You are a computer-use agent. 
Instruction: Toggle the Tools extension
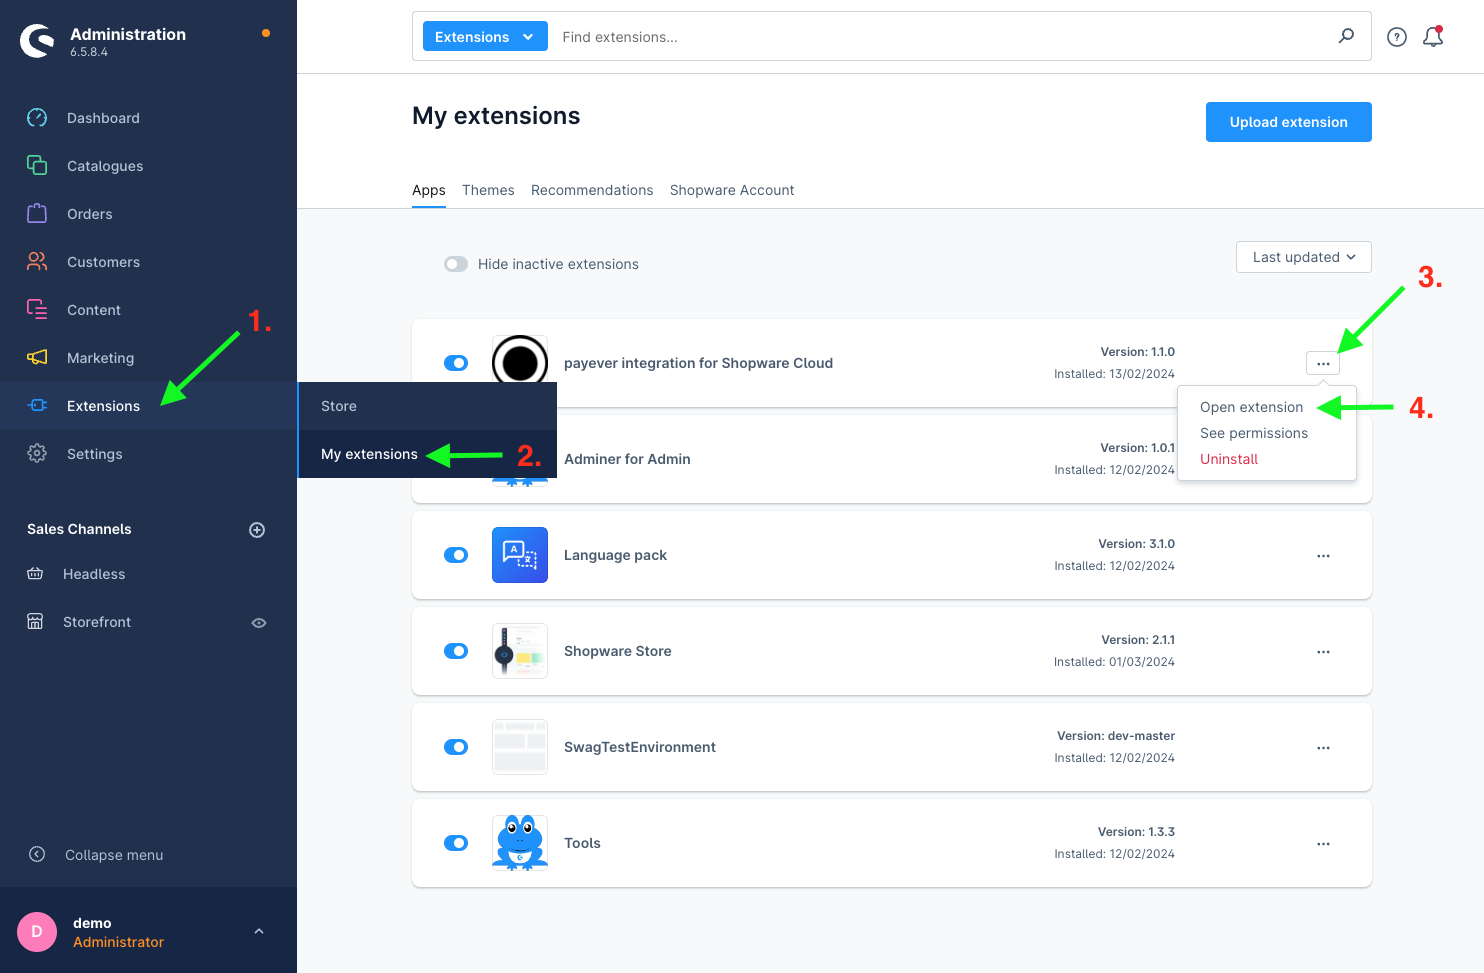(x=456, y=843)
